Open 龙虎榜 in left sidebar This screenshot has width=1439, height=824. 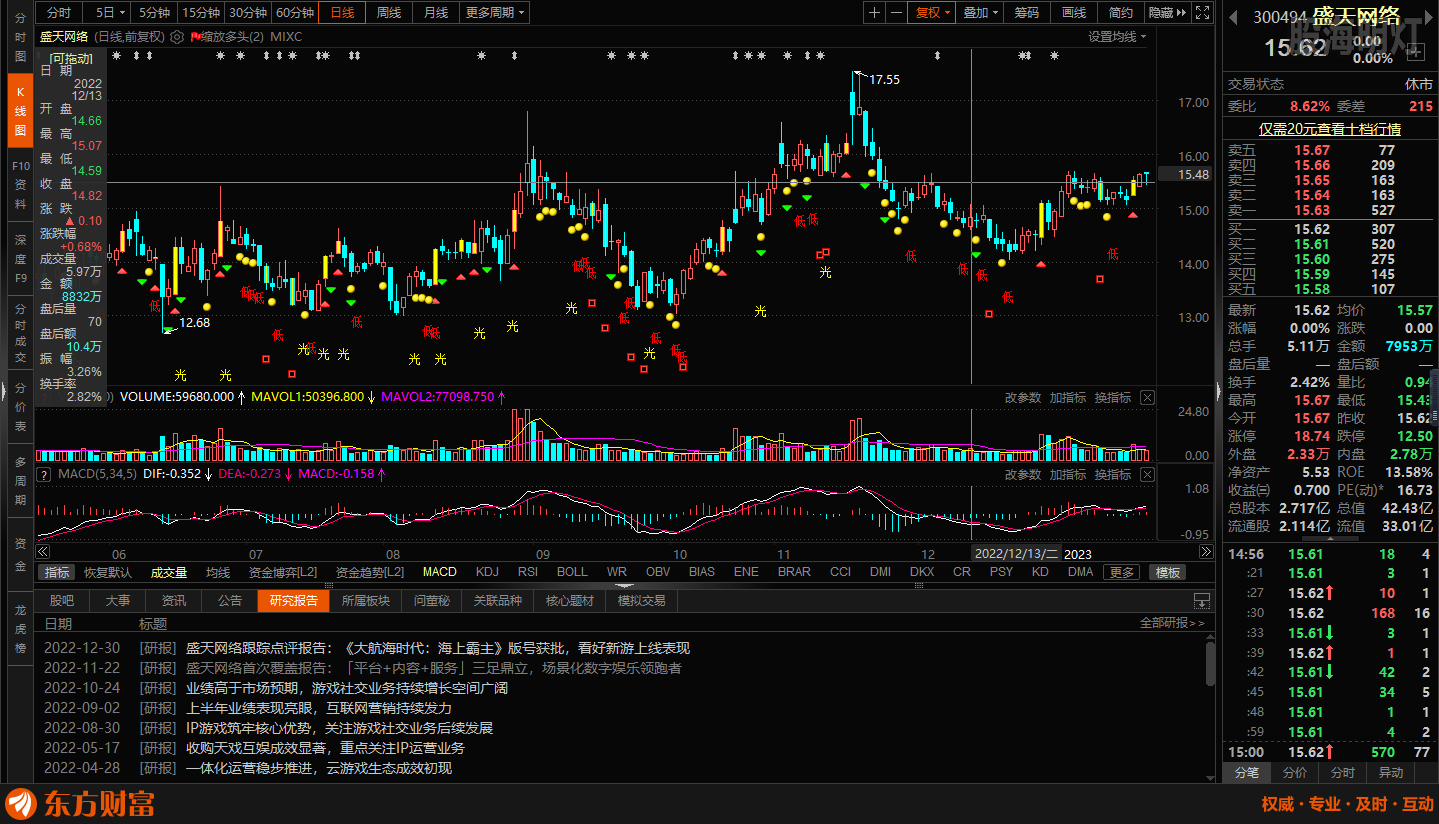click(x=20, y=629)
